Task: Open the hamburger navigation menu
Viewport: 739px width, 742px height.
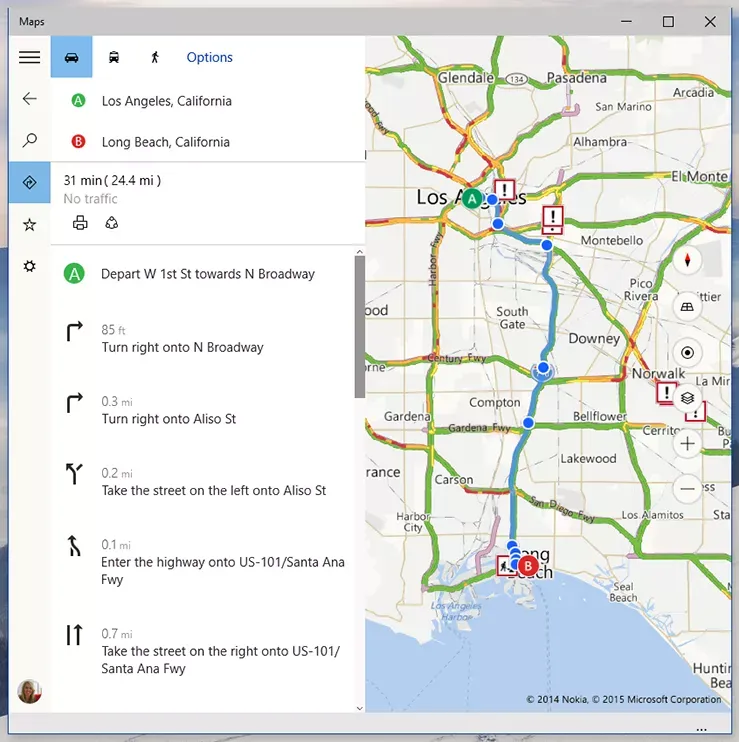Action: 29,57
